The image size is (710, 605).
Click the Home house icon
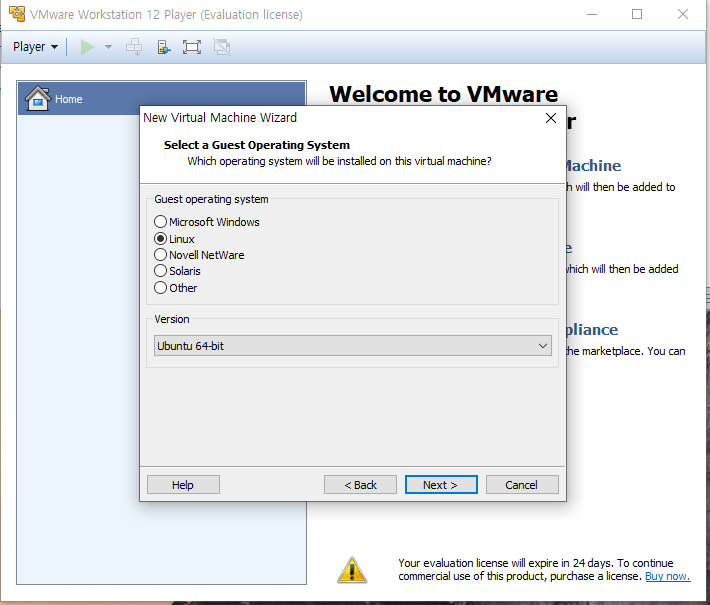(x=38, y=98)
